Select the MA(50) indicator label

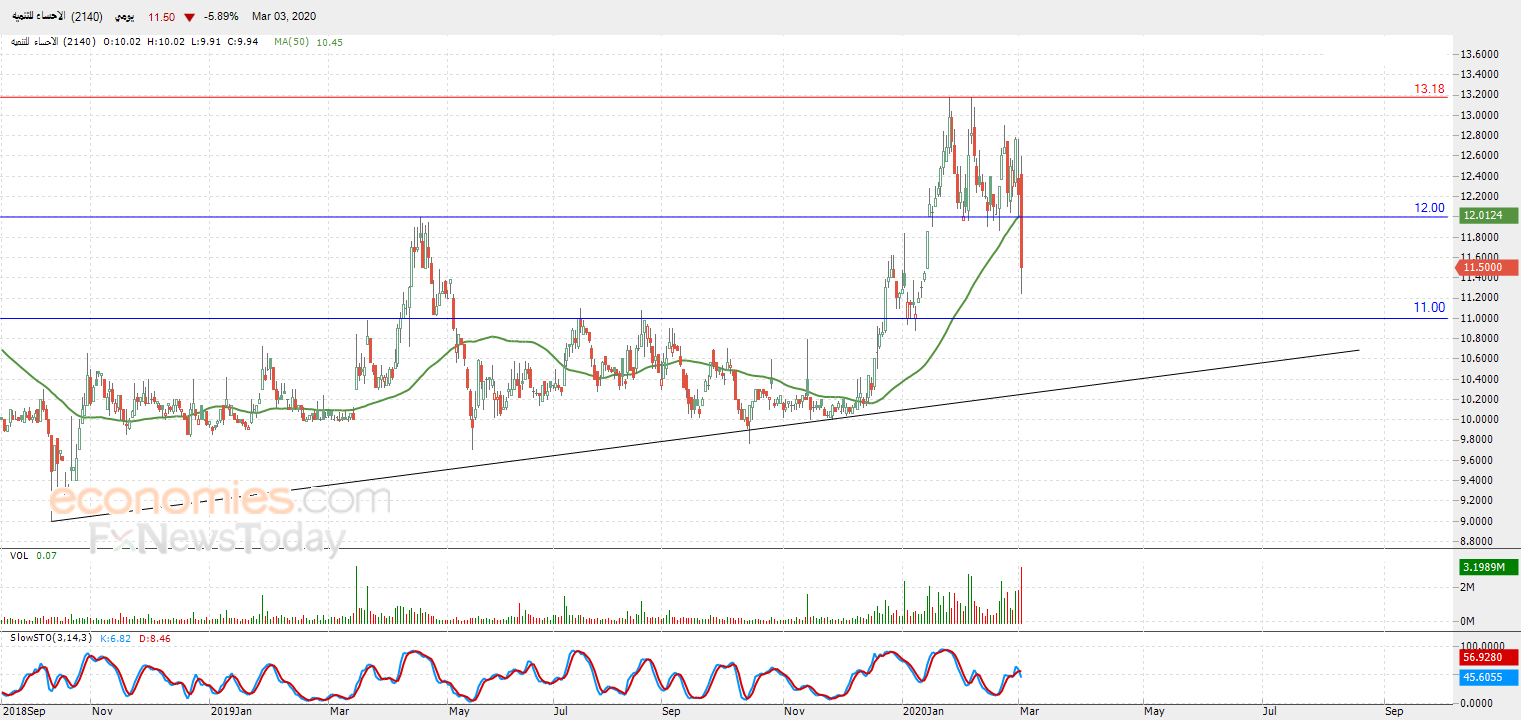coord(293,42)
